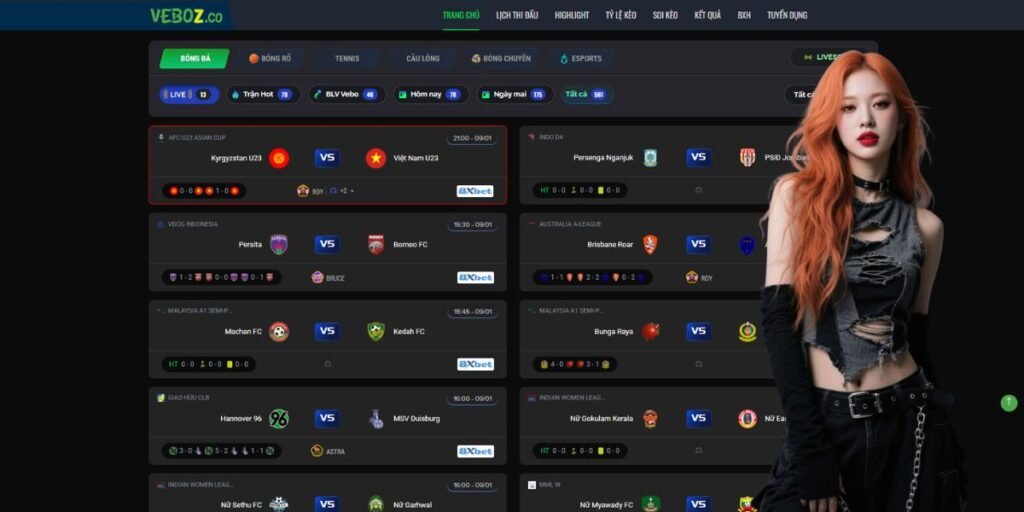Click the Brisbane Roar team logo
The image size is (1024, 512).
650,245
